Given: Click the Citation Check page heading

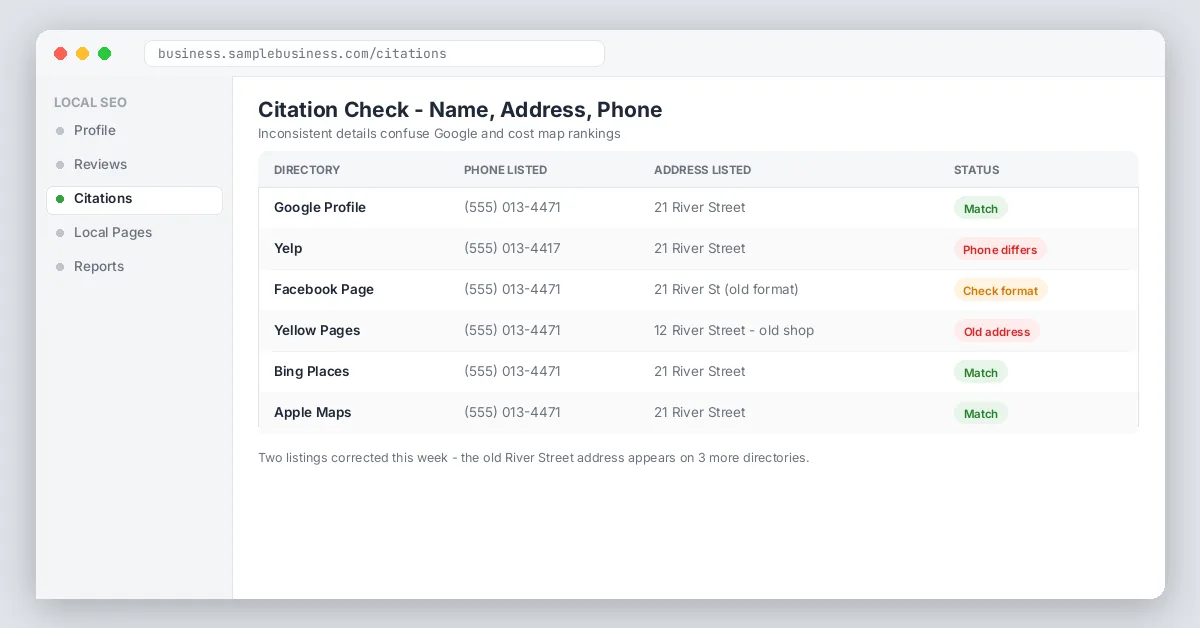Looking at the screenshot, I should pyautogui.click(x=460, y=110).
